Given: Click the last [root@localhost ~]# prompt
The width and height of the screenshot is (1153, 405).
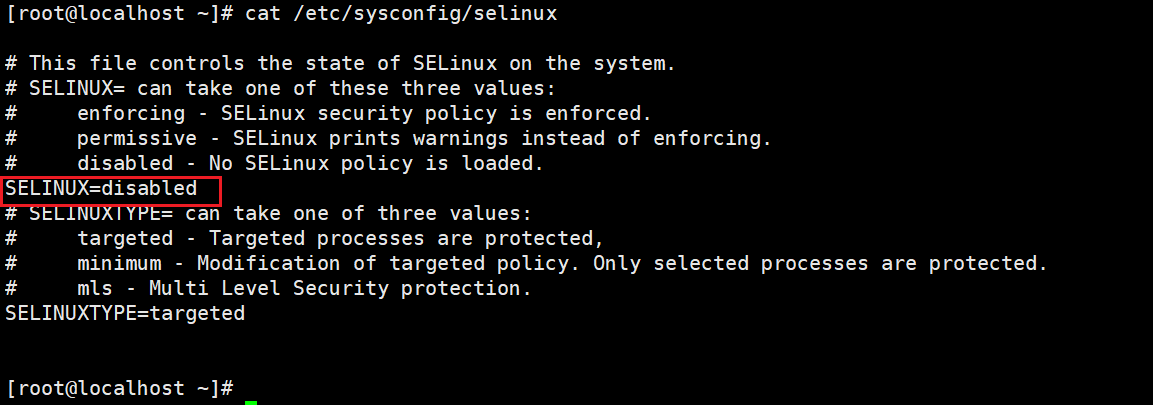Looking at the screenshot, I should click(119, 388).
